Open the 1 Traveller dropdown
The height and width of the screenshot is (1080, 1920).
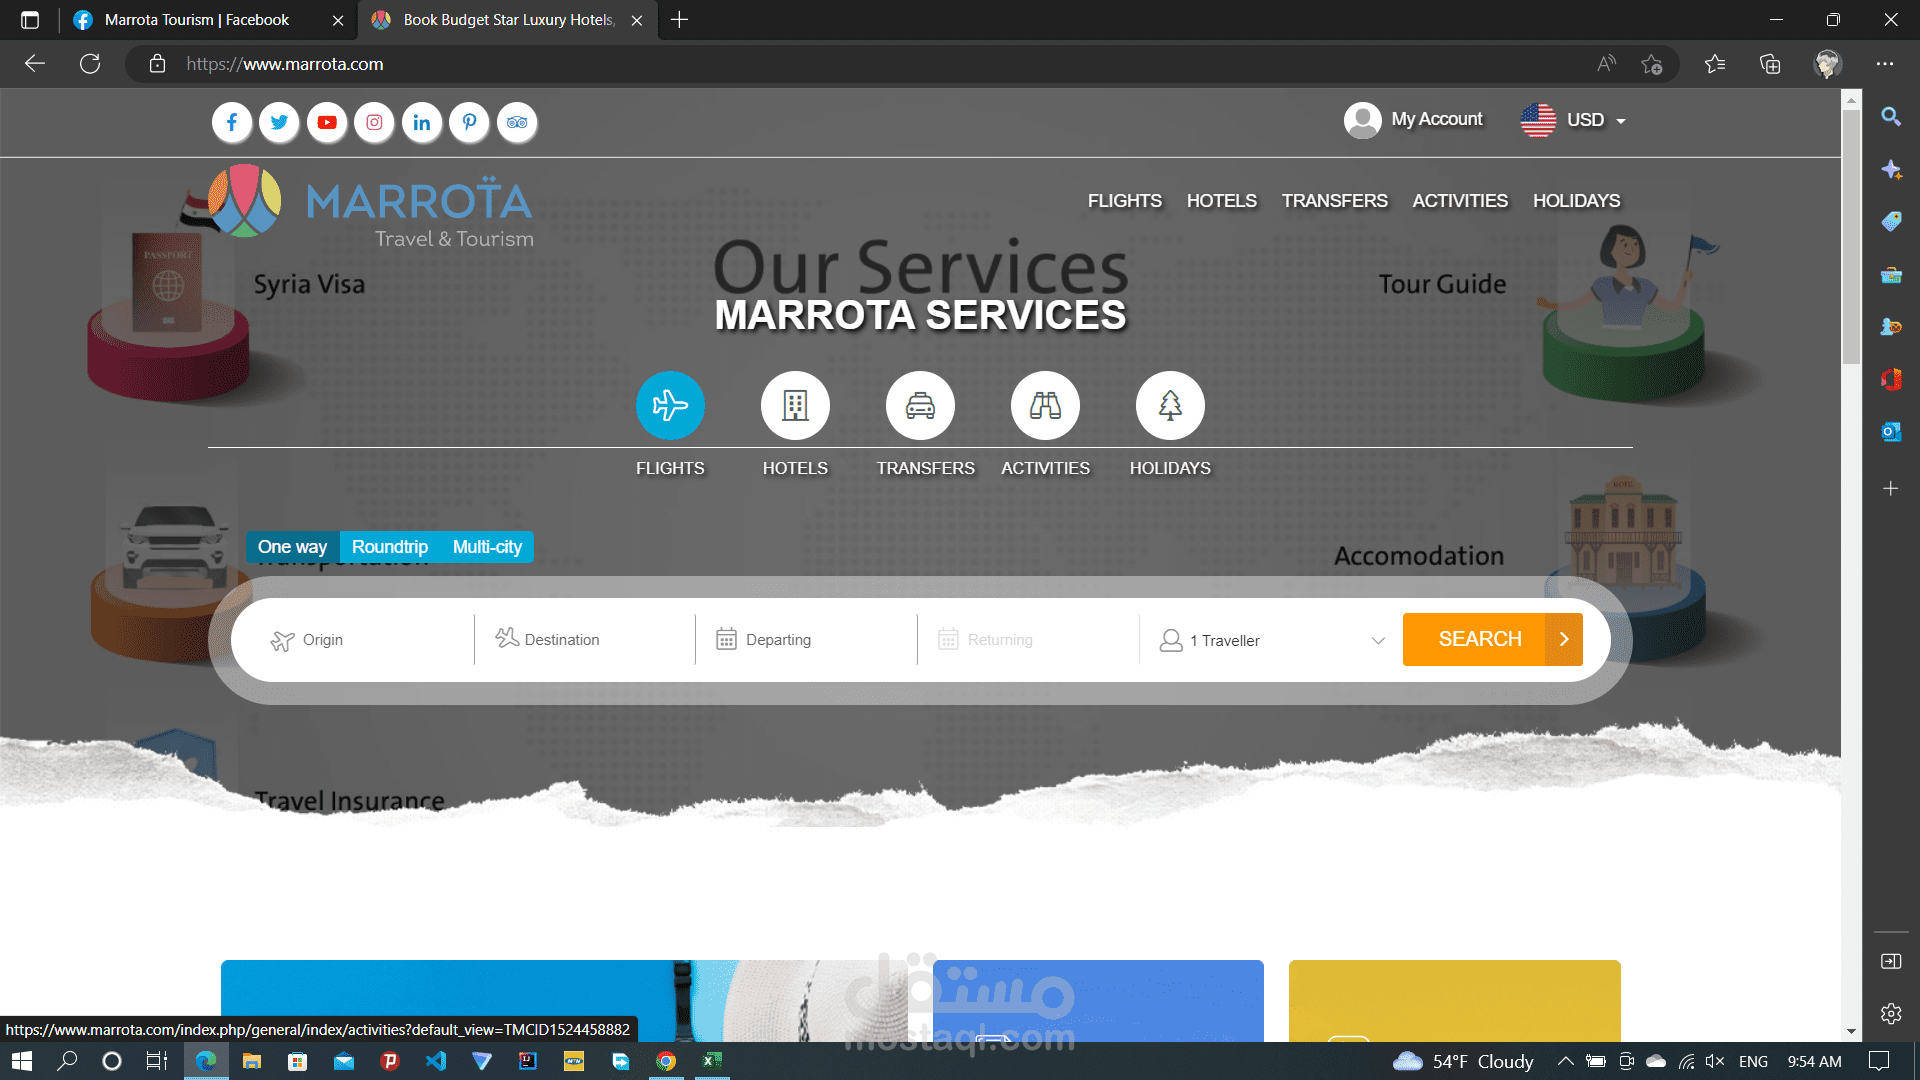(1270, 640)
